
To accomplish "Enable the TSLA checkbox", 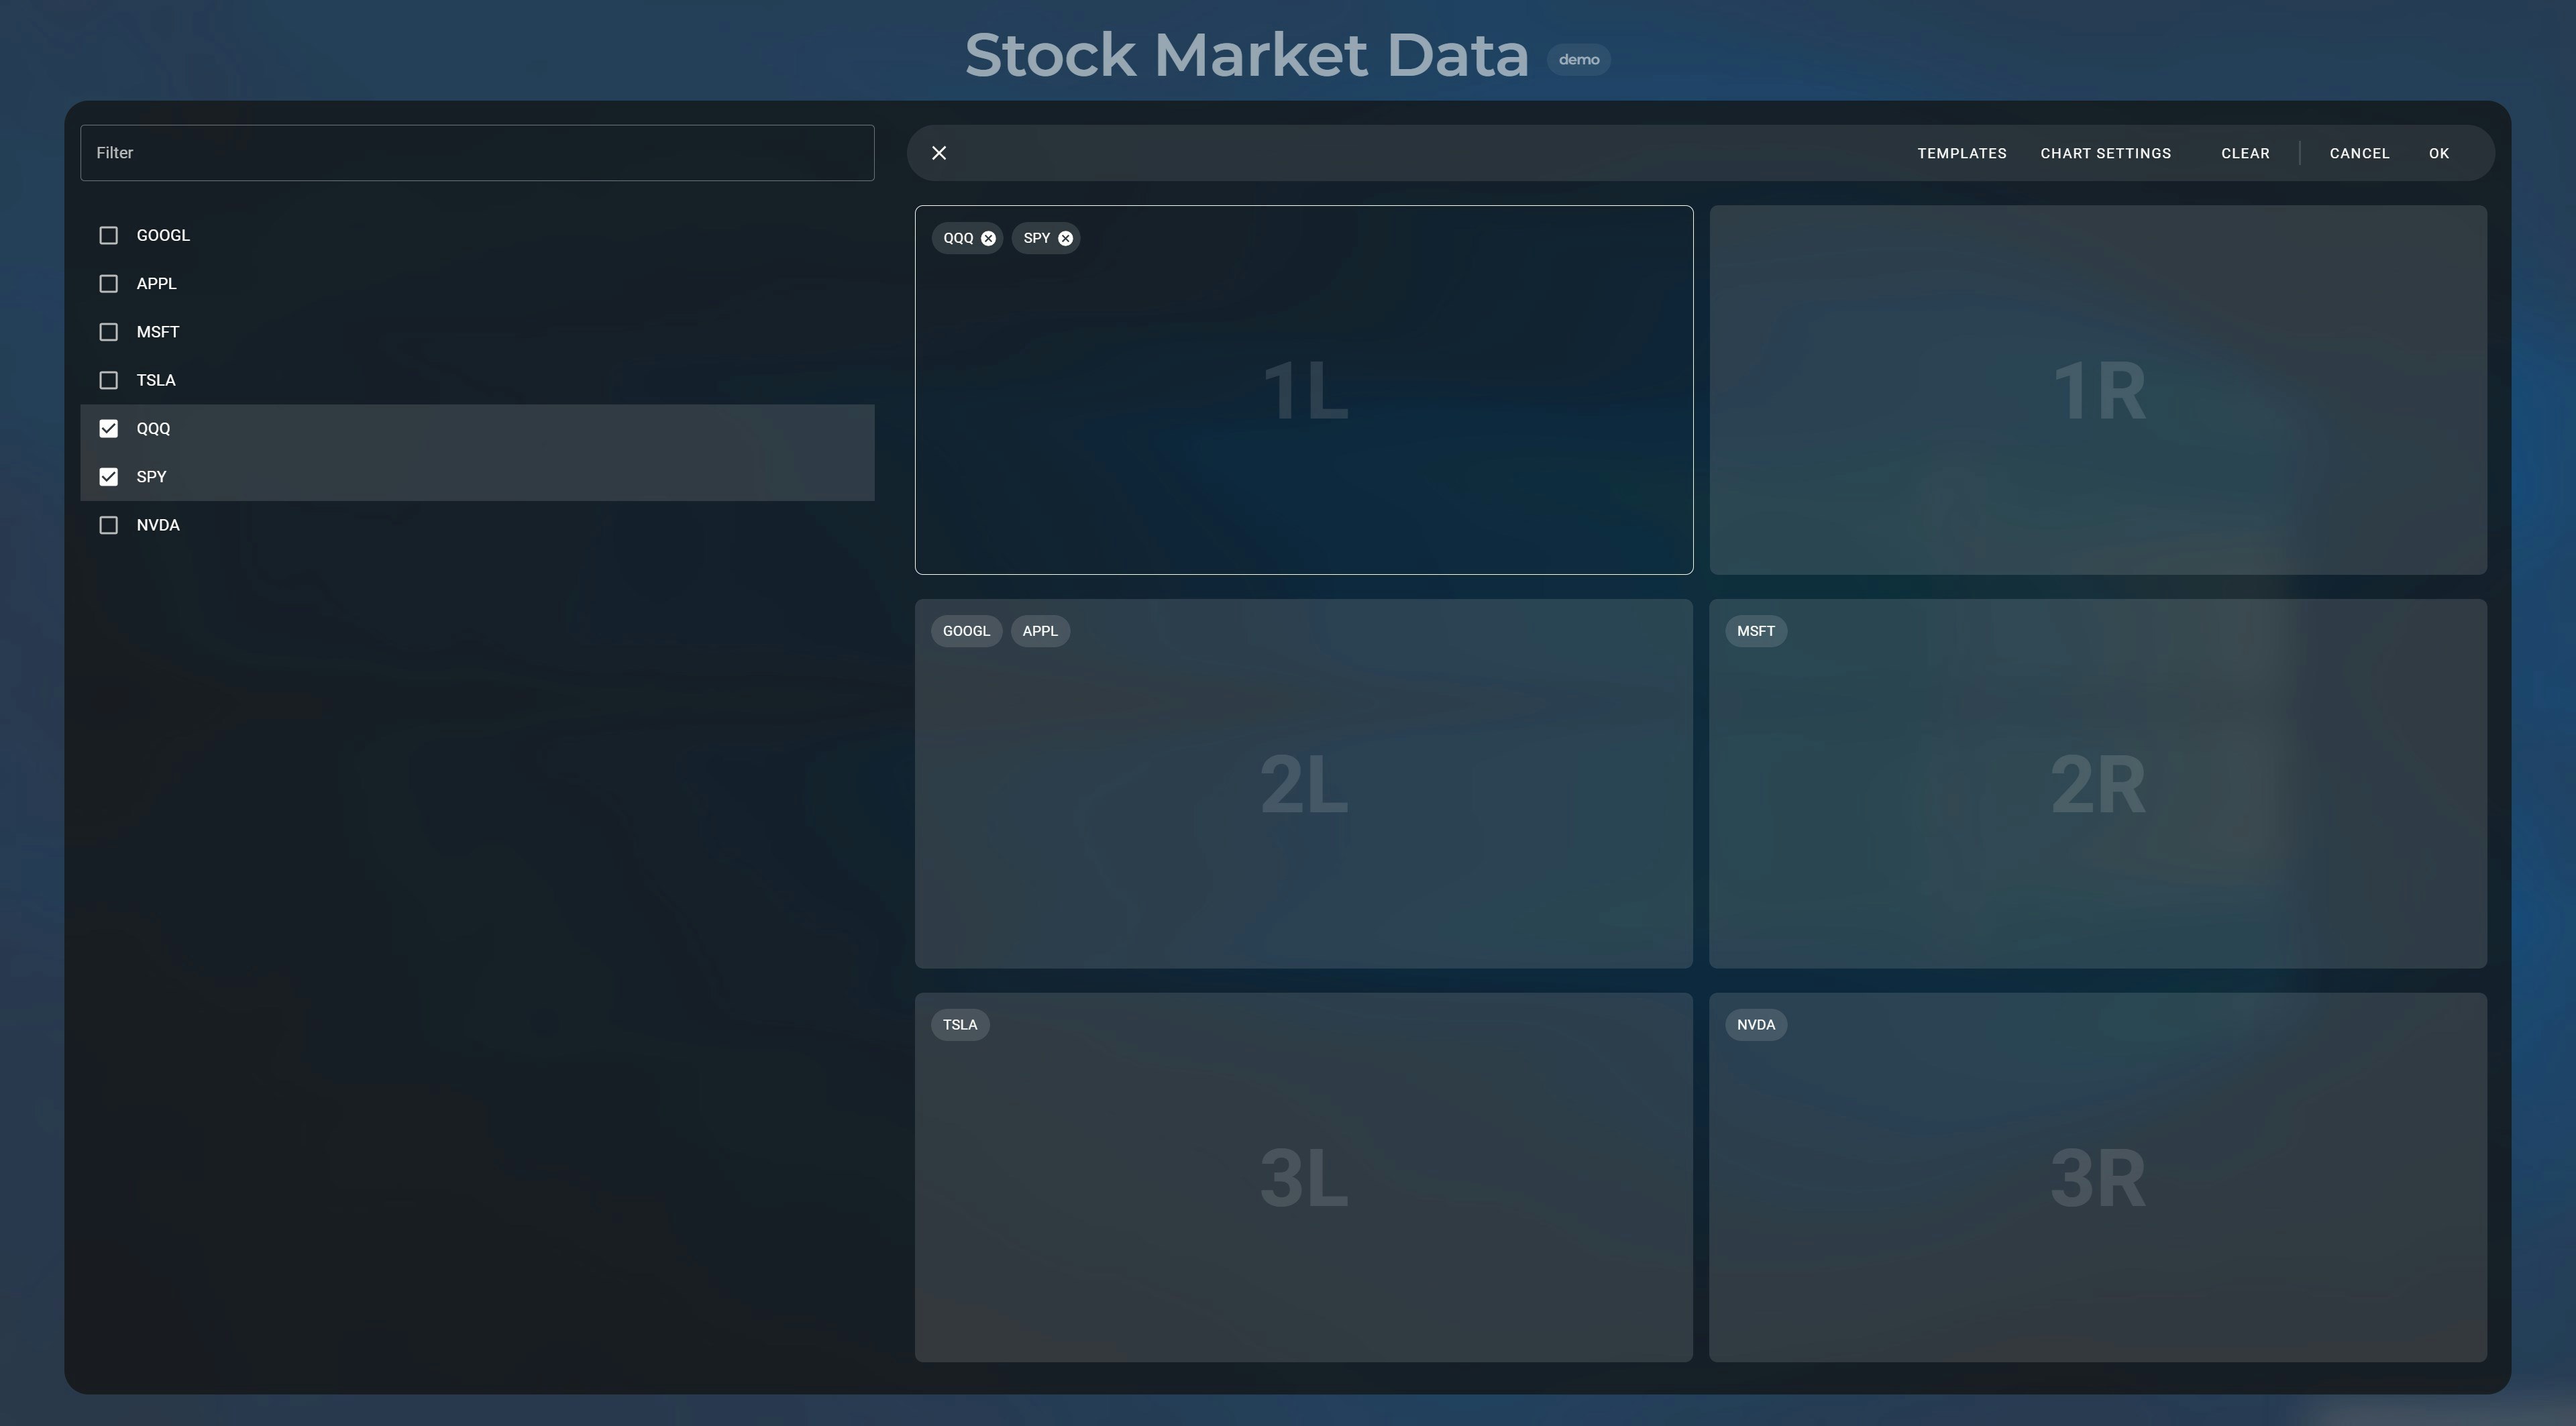I will coord(108,380).
